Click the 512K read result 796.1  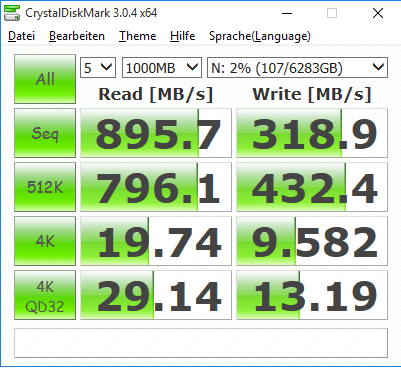pyautogui.click(x=156, y=187)
